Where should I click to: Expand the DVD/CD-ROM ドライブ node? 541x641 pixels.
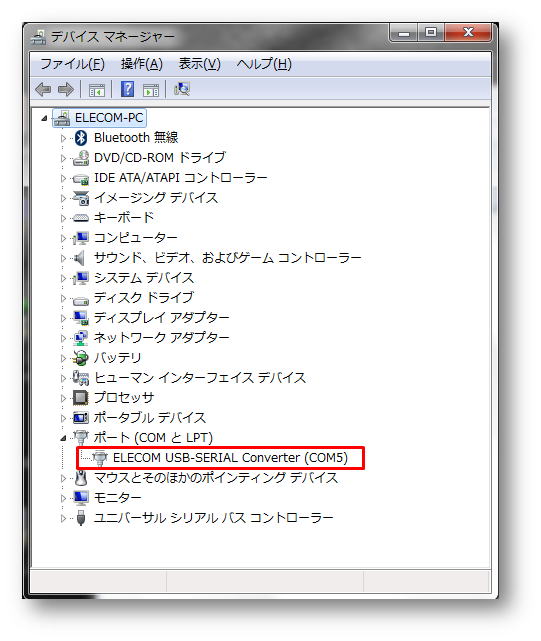point(63,158)
